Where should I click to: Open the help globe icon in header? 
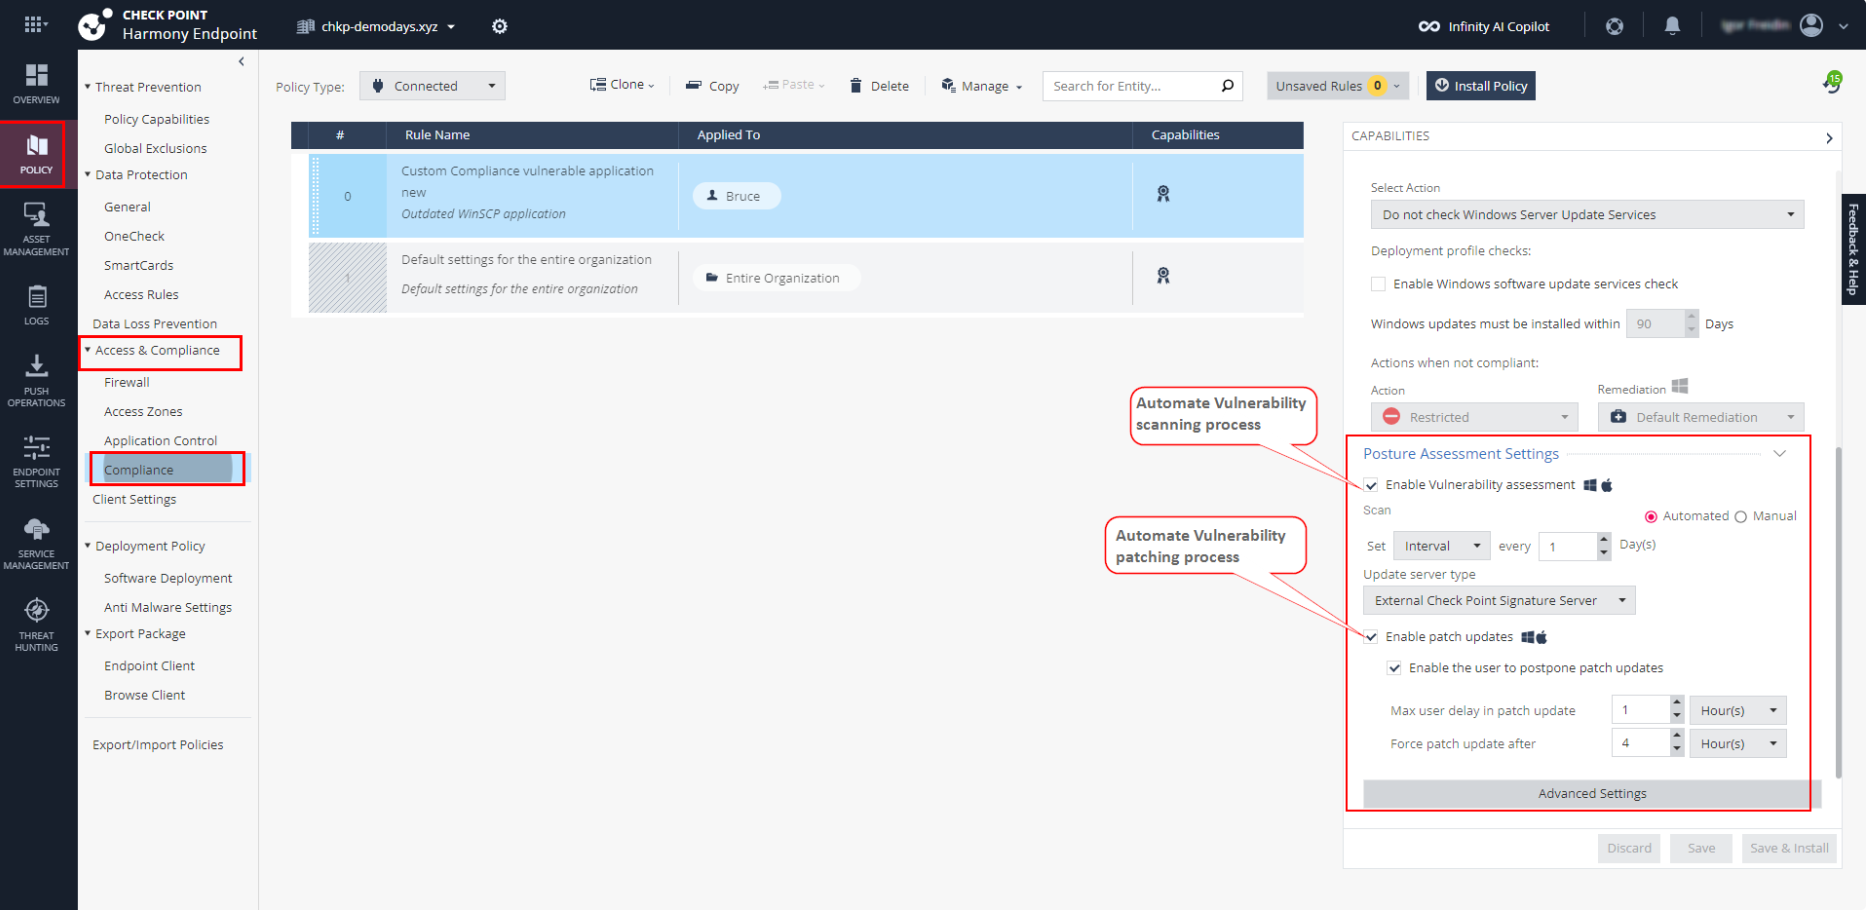point(1614,26)
